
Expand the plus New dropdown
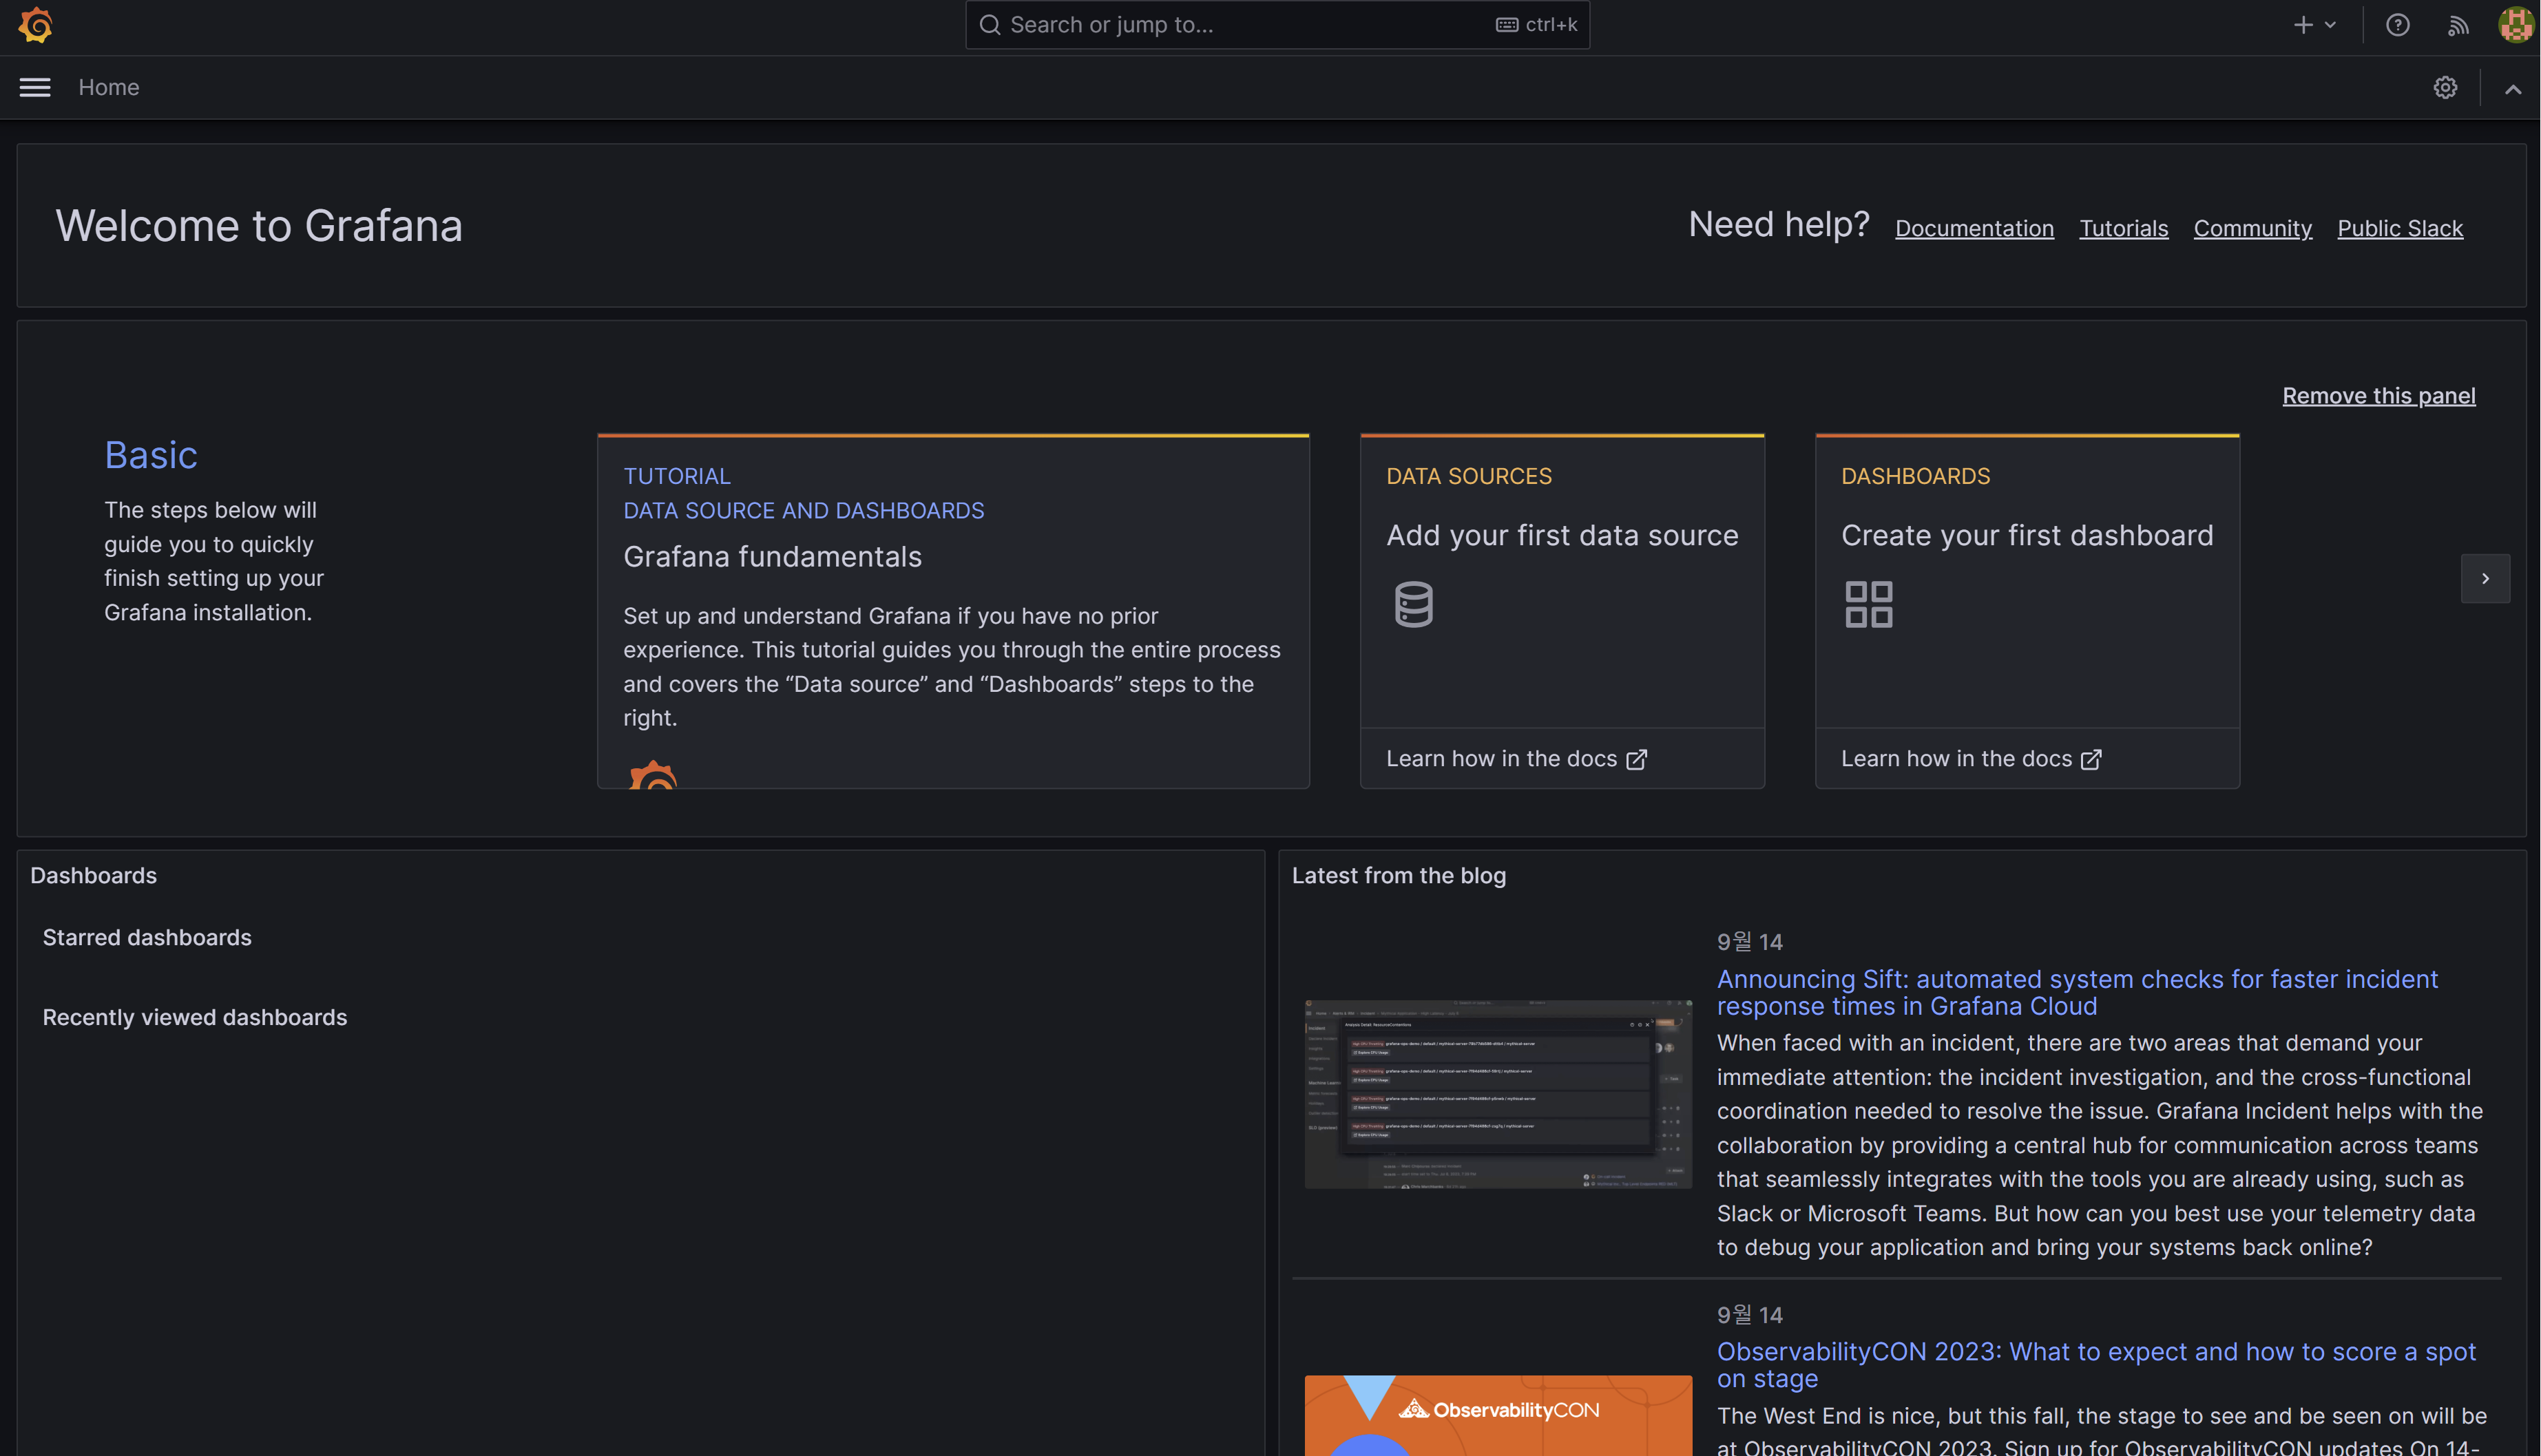pos(2314,25)
